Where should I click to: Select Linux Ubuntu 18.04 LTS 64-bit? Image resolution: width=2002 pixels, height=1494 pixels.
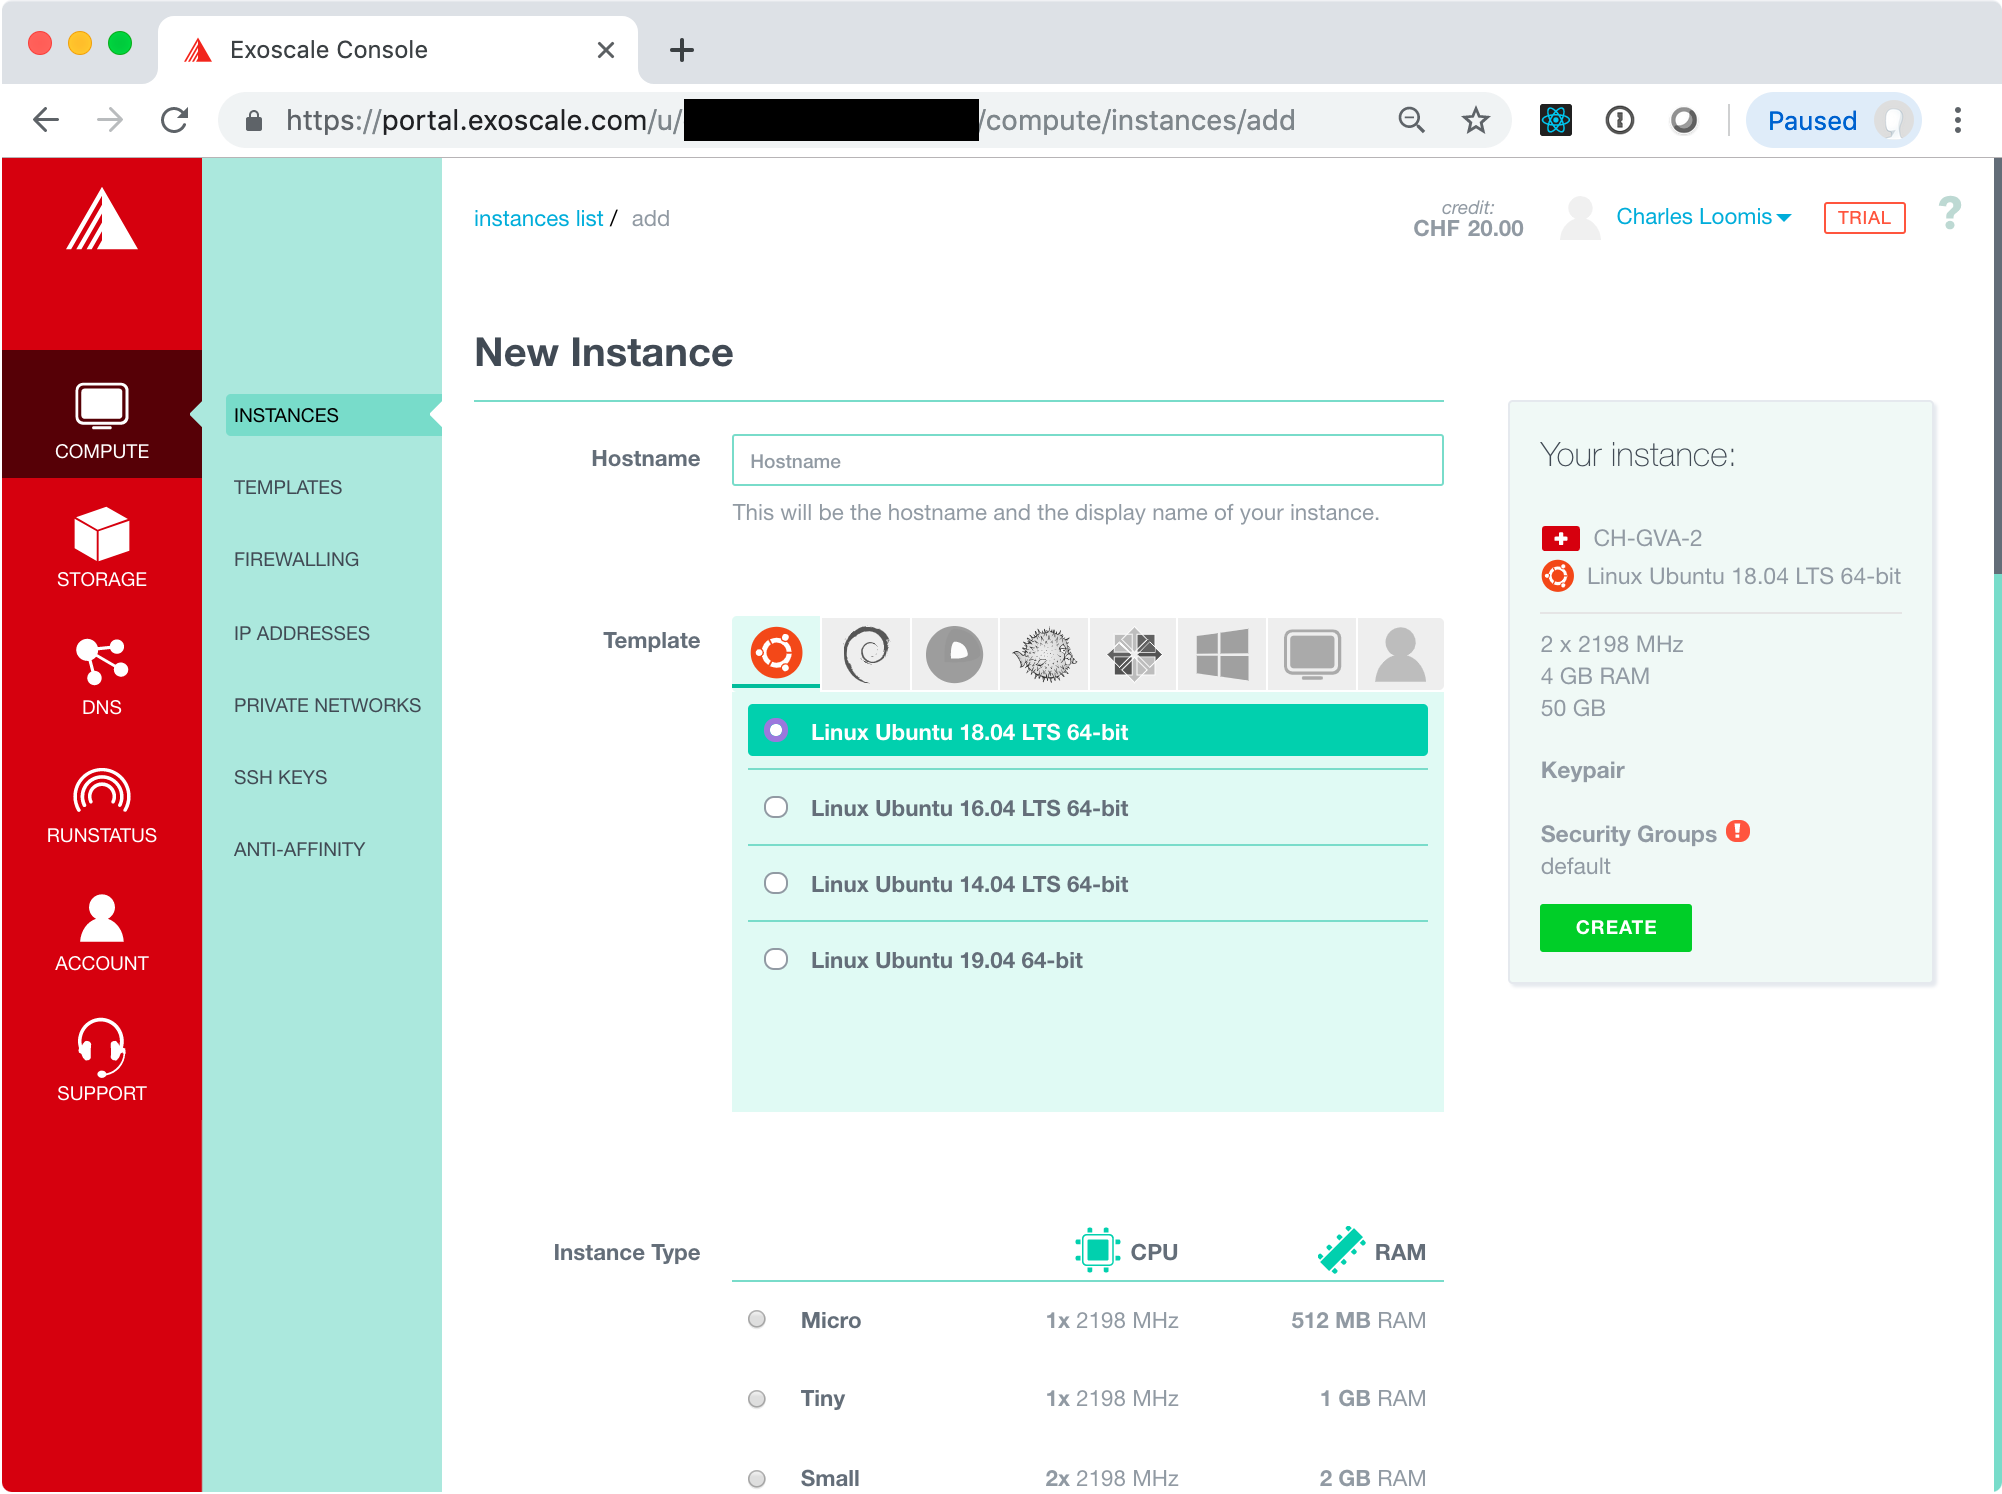point(1087,731)
